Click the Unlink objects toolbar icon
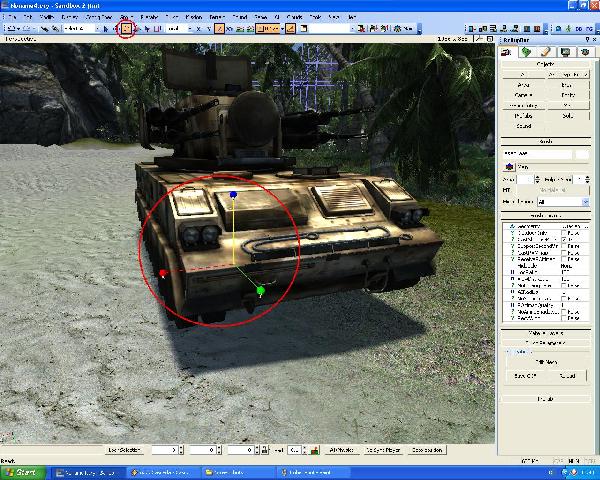 (x=55, y=29)
